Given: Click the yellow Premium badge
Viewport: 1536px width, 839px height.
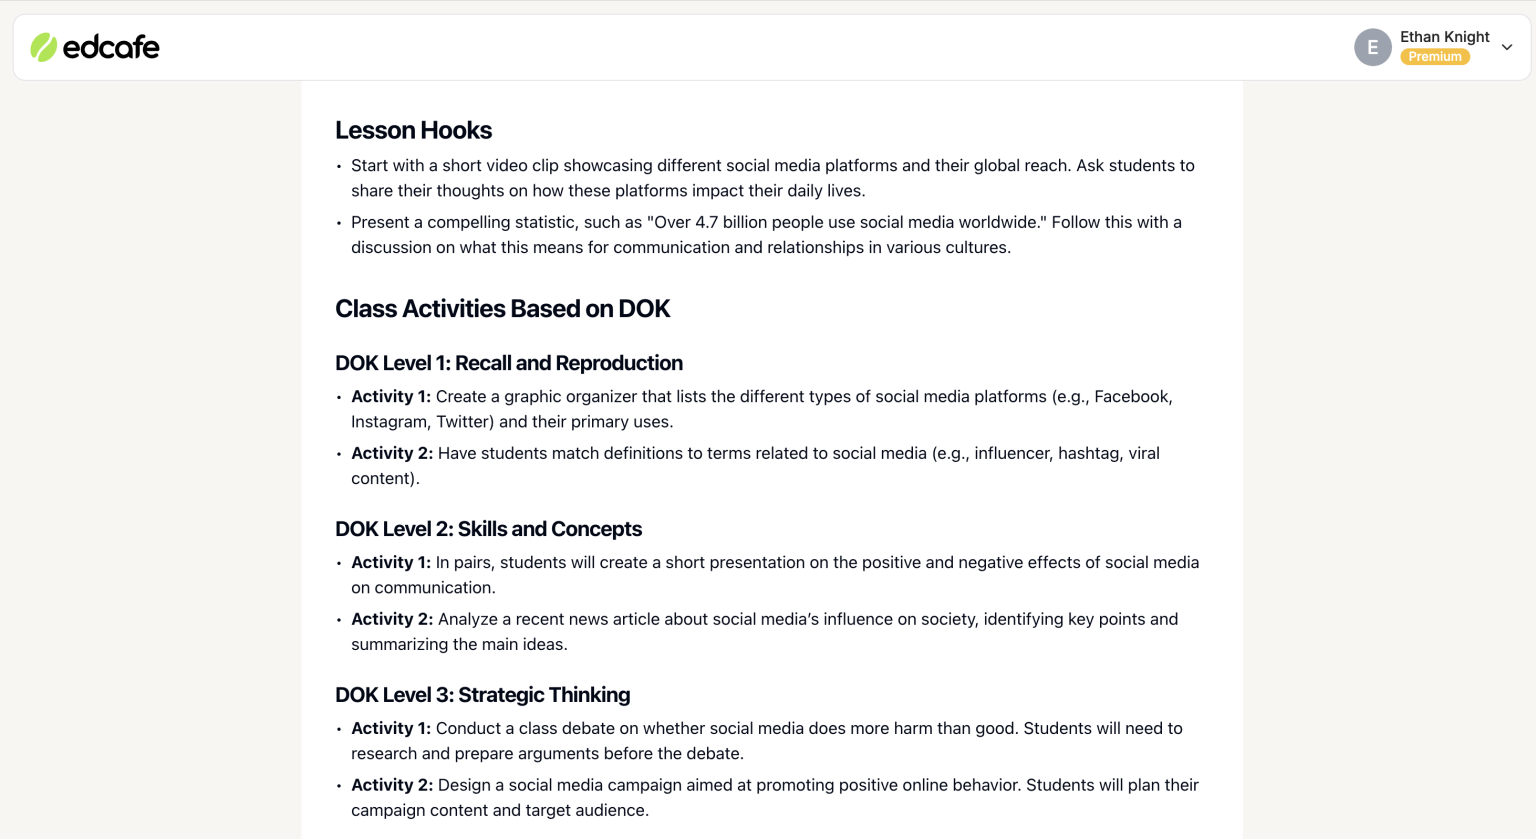Looking at the screenshot, I should point(1434,57).
